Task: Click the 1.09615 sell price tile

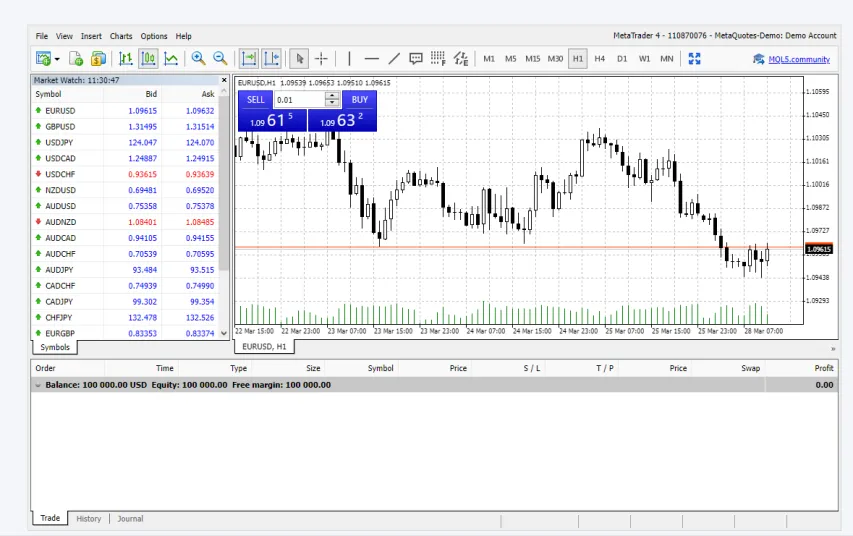Action: click(273, 120)
